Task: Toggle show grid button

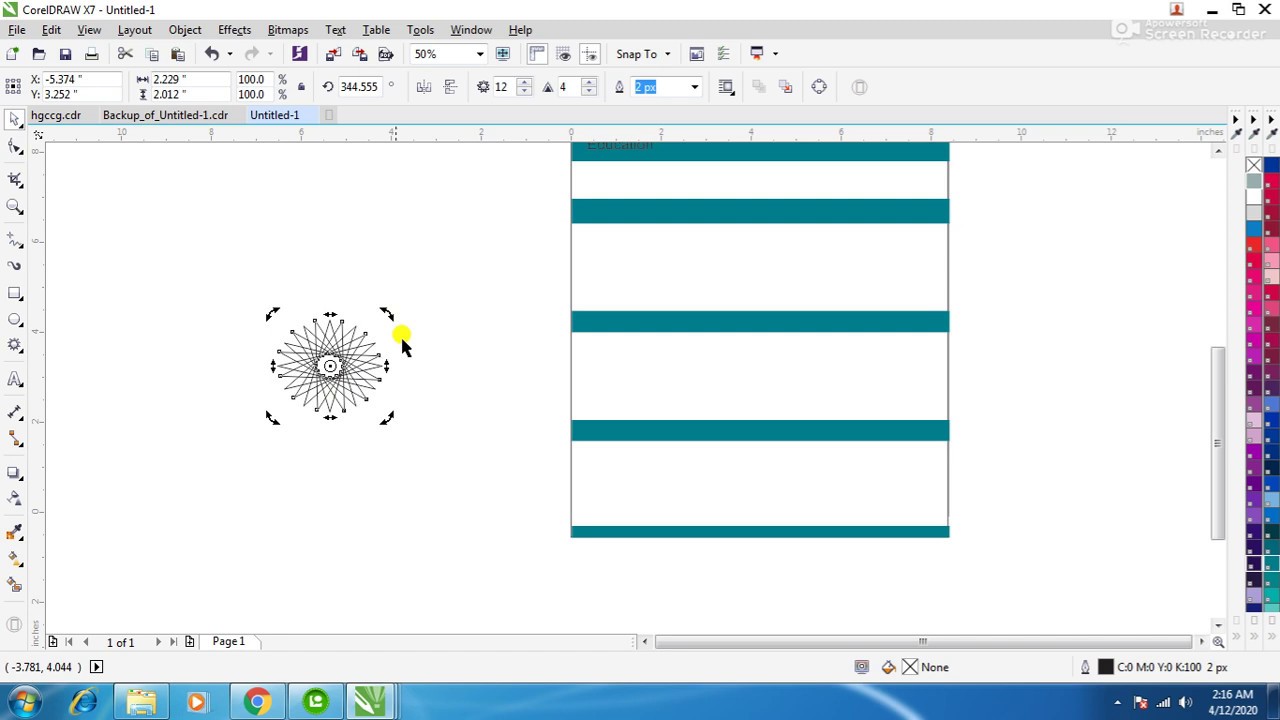Action: [x=563, y=54]
